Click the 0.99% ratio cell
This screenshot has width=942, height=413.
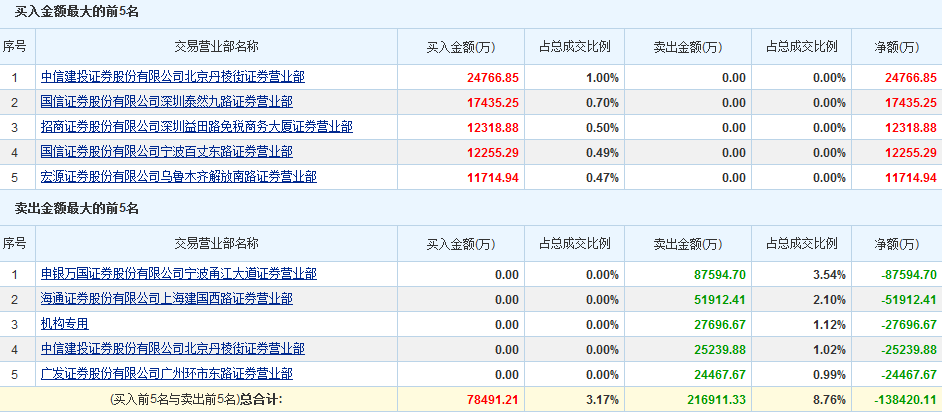pos(829,375)
